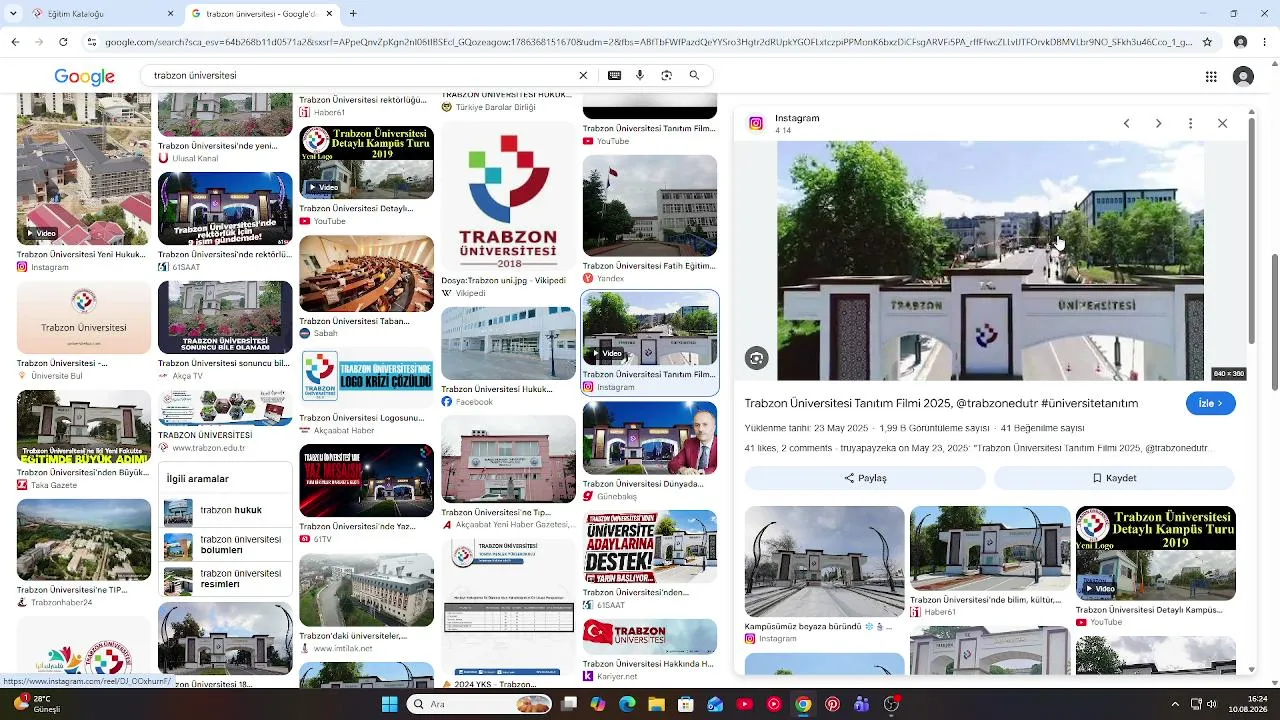Reload the current page
Screen dimensions: 1280x720
[x=63, y=42]
